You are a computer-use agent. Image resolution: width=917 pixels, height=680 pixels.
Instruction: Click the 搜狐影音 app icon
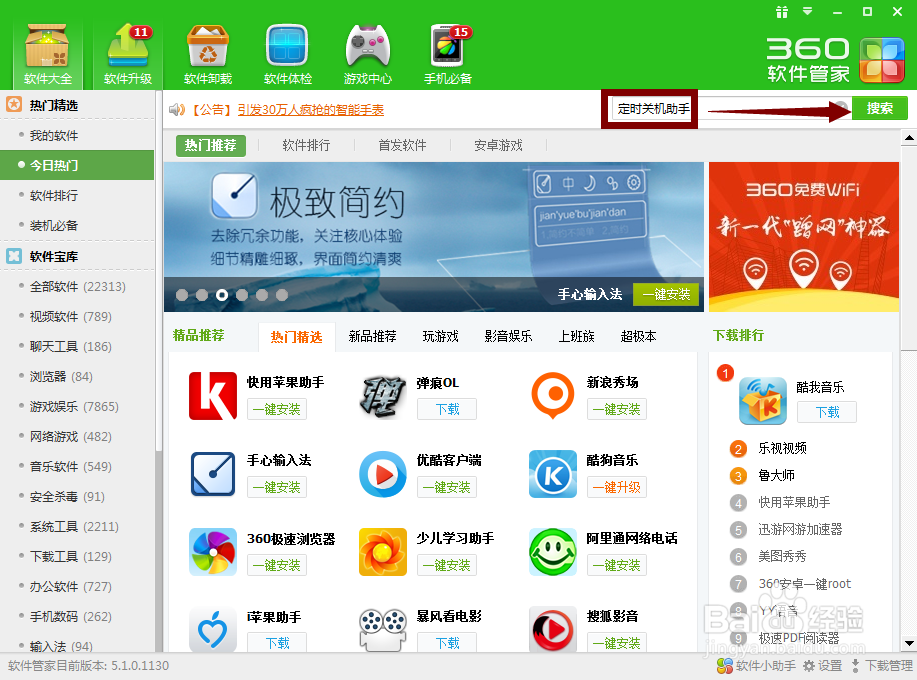coord(553,630)
